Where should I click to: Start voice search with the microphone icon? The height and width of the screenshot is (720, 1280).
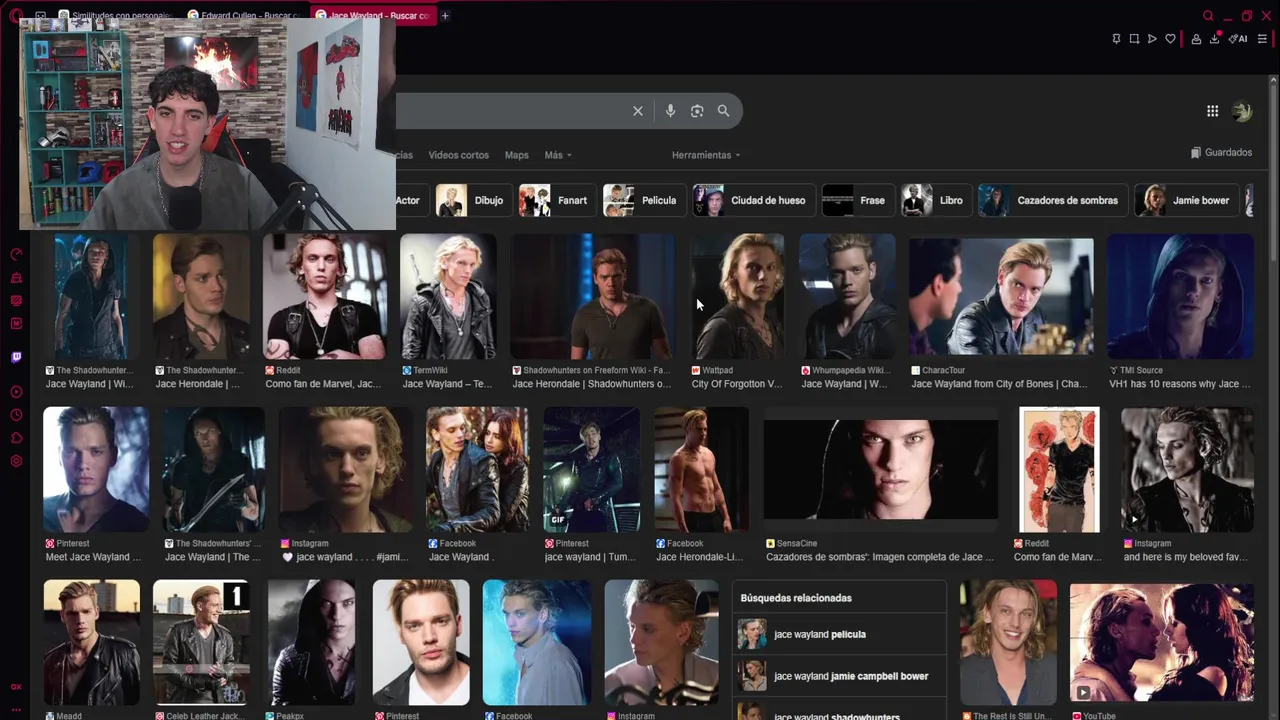[670, 111]
